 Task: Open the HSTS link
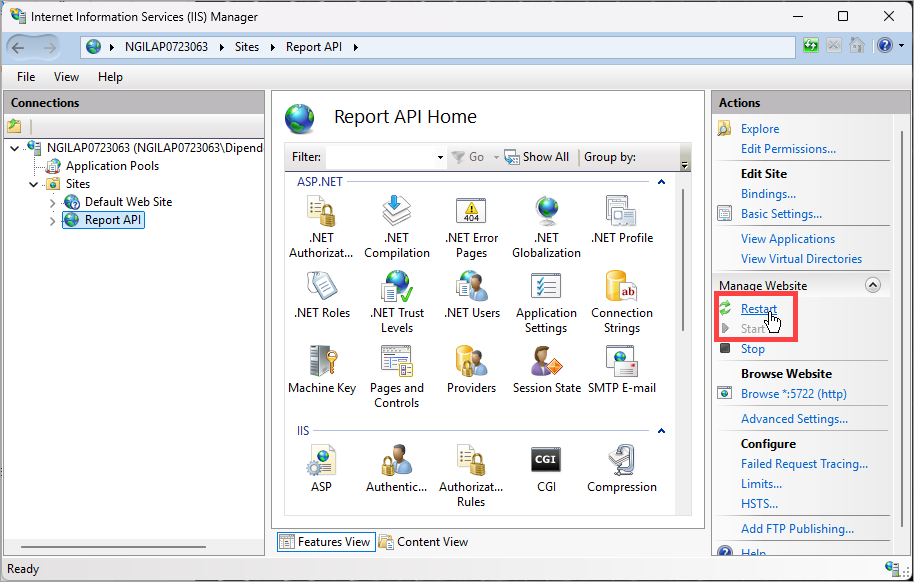pyautogui.click(x=759, y=503)
